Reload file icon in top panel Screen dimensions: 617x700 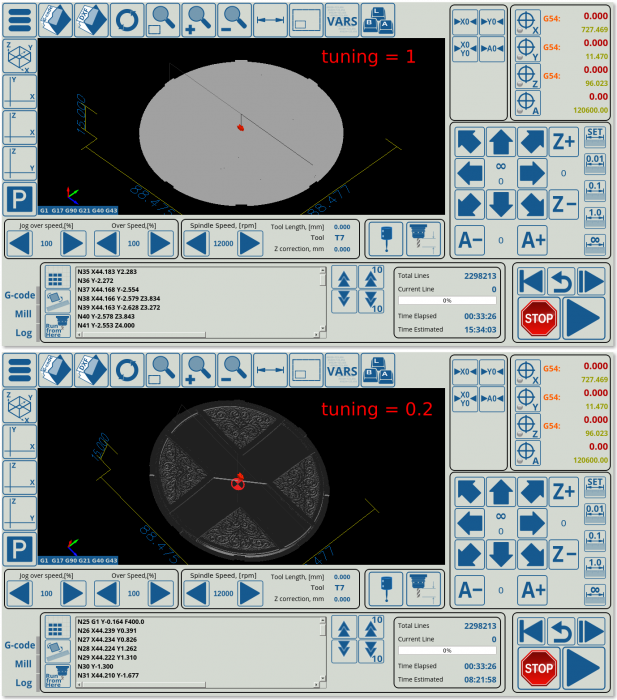click(127, 20)
